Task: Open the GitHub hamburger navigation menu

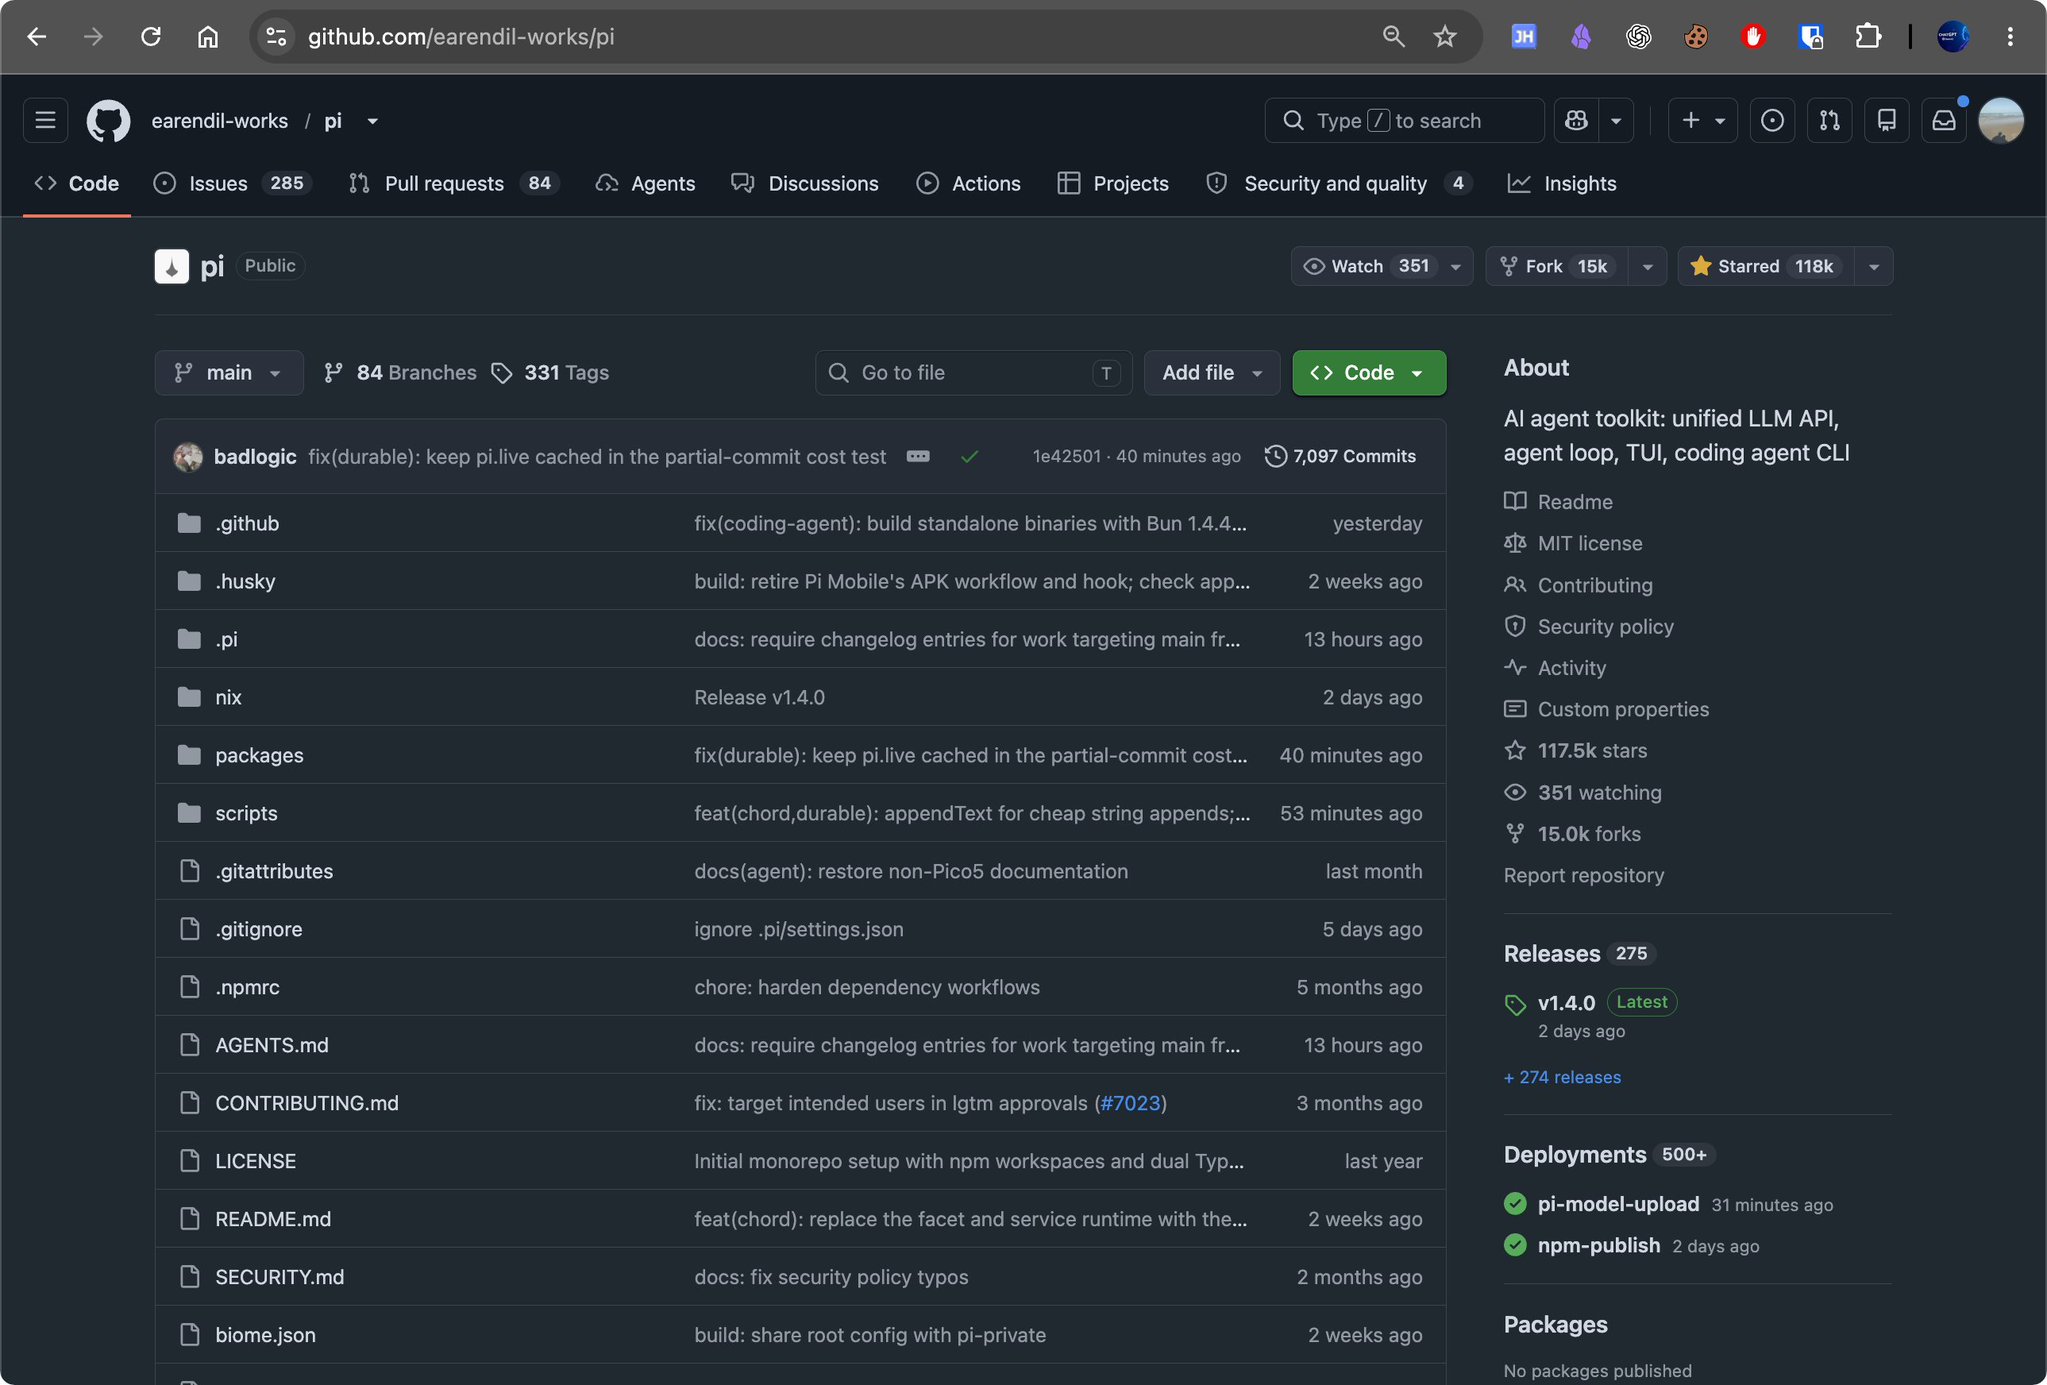Action: click(x=45, y=121)
